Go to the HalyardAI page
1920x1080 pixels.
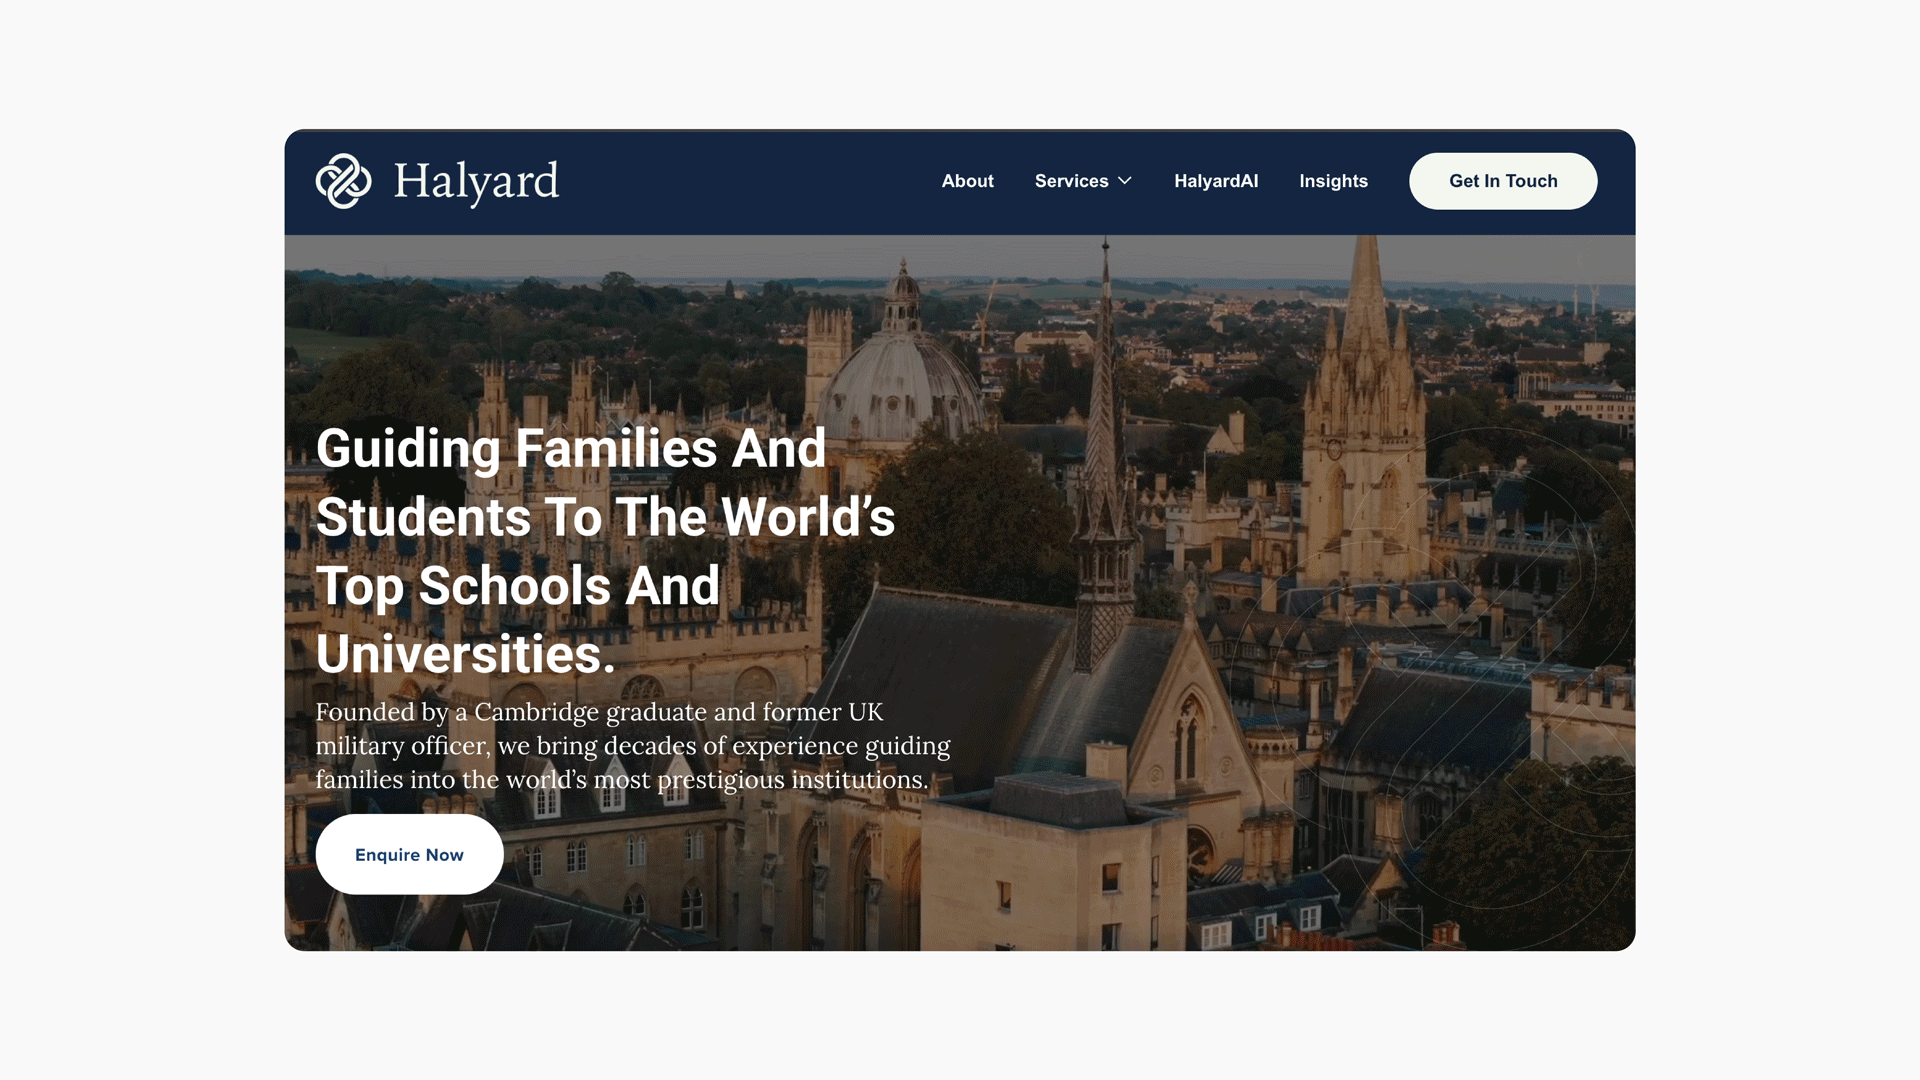[x=1216, y=181]
